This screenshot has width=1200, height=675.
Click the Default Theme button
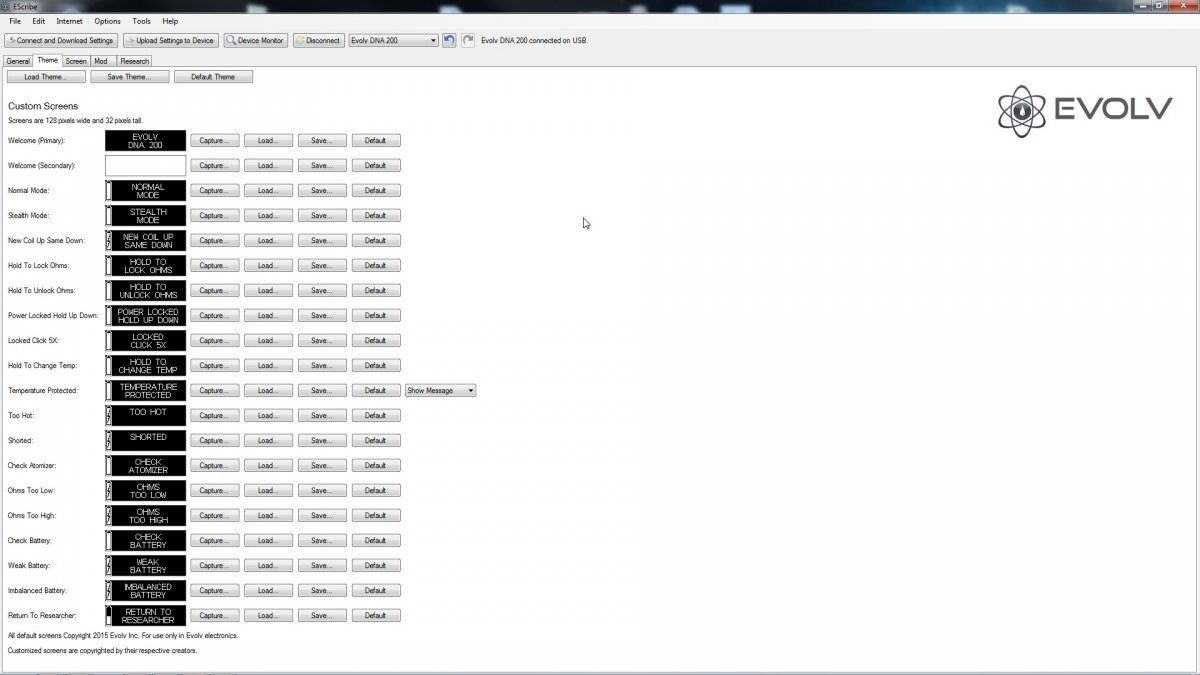point(213,77)
